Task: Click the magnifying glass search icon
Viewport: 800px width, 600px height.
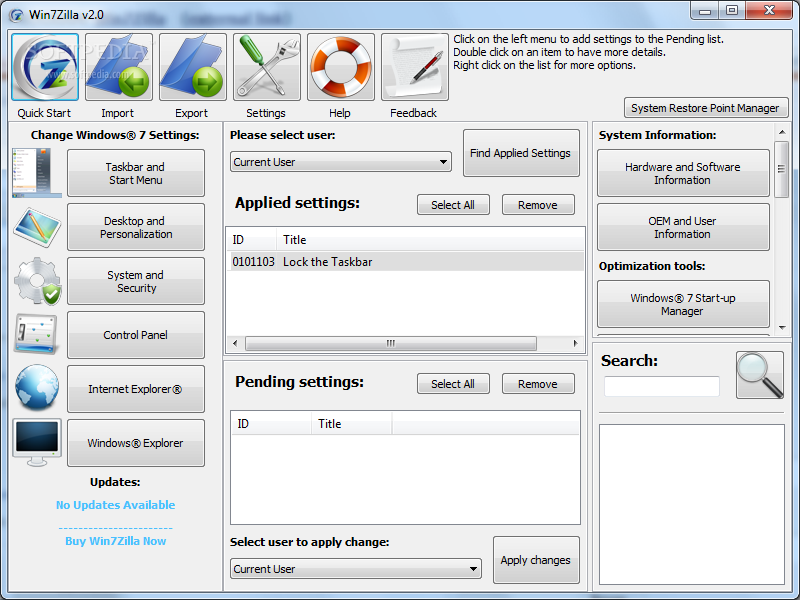Action: click(x=760, y=375)
